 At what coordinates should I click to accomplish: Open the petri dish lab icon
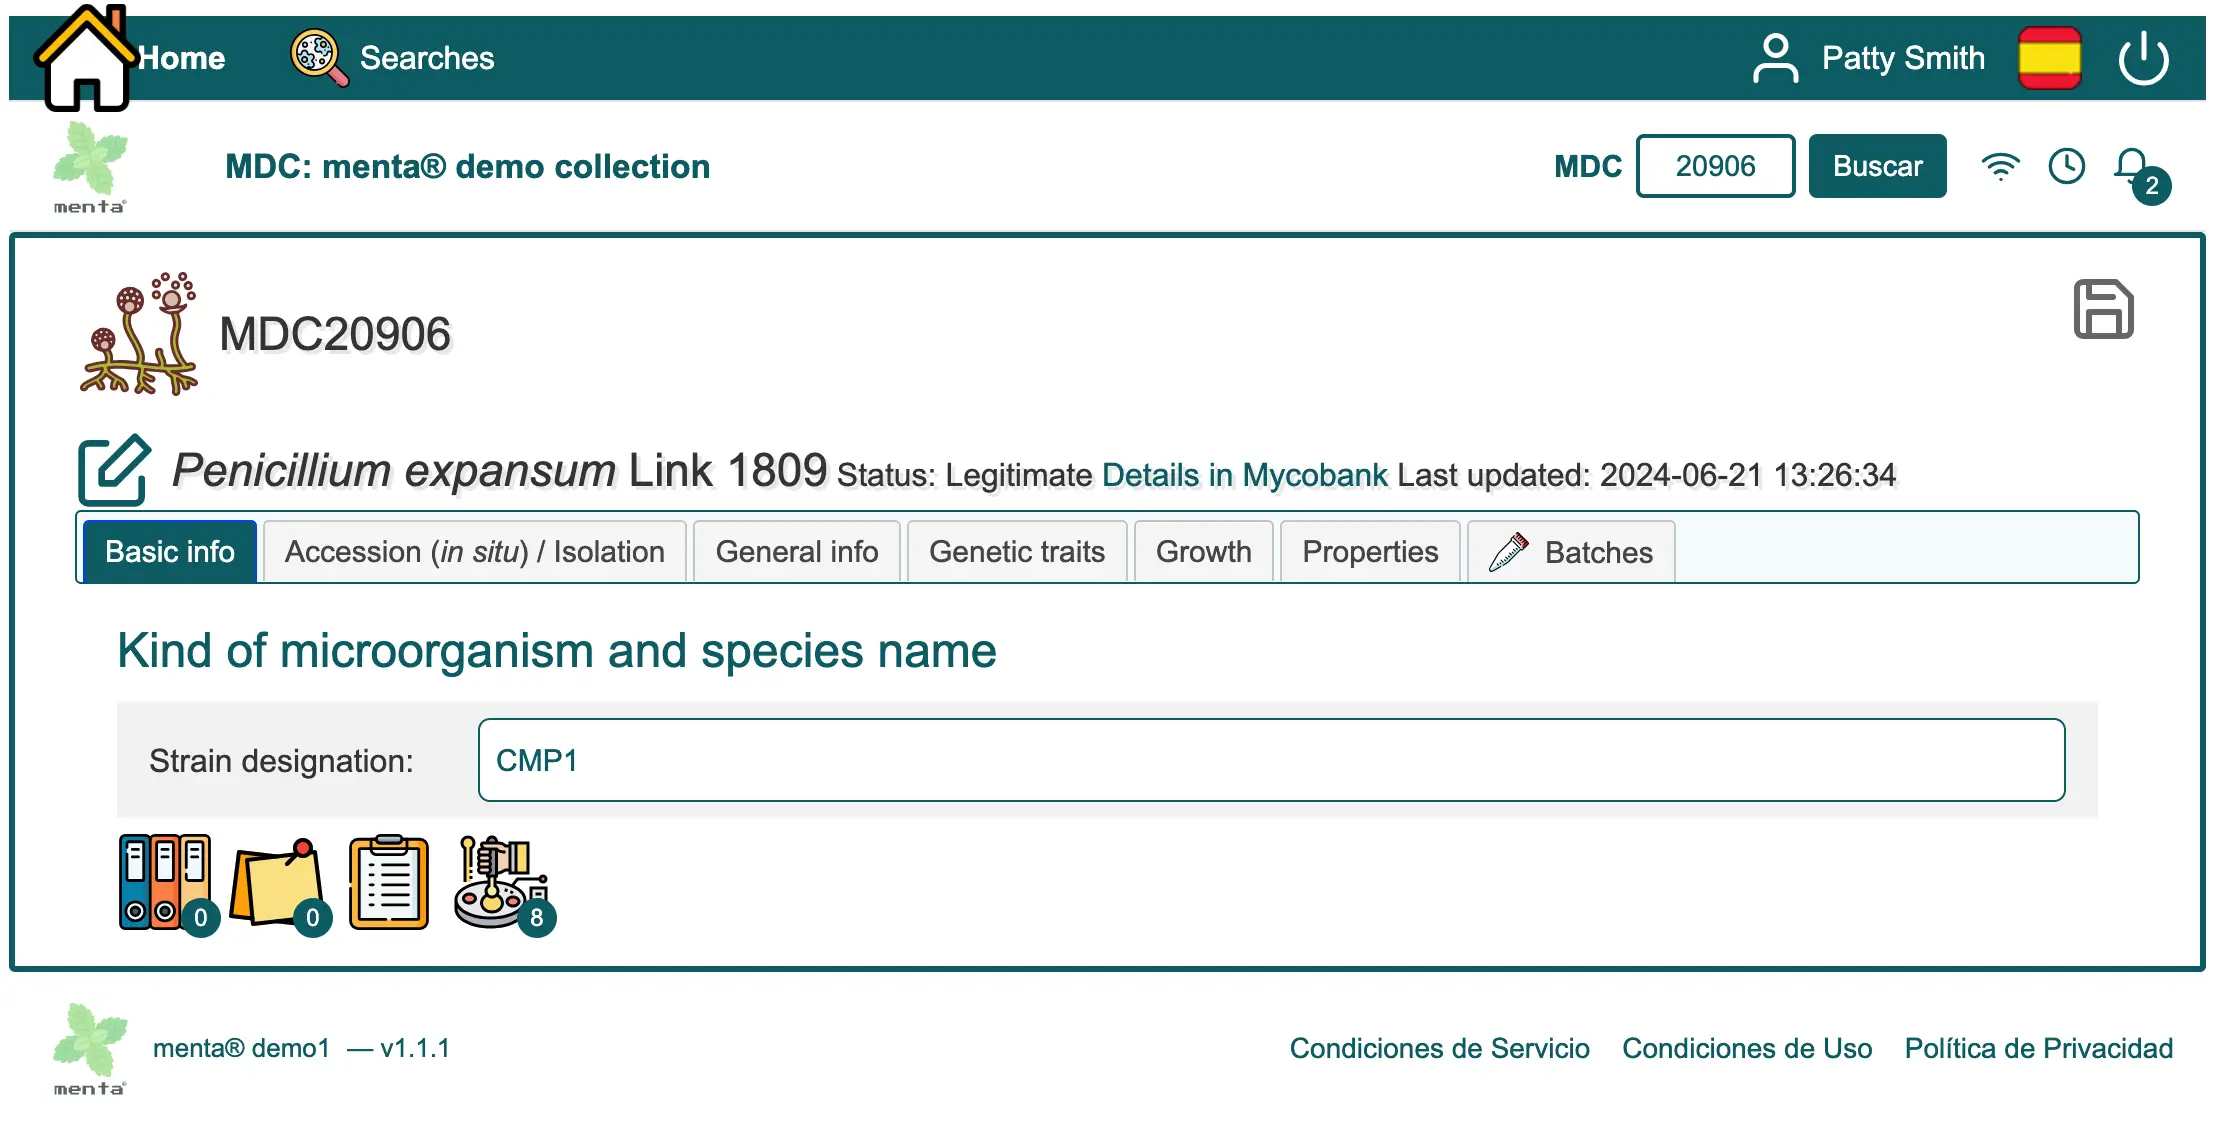(x=500, y=883)
